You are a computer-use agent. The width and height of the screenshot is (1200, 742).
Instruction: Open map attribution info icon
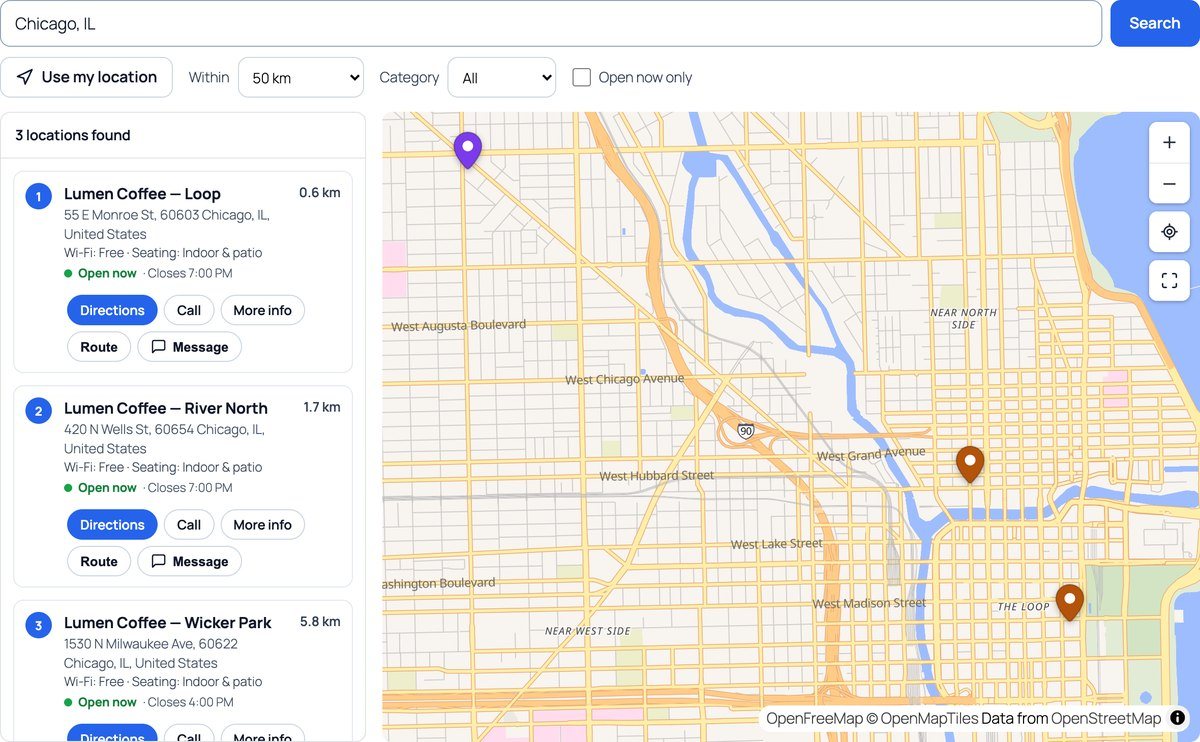1178,718
